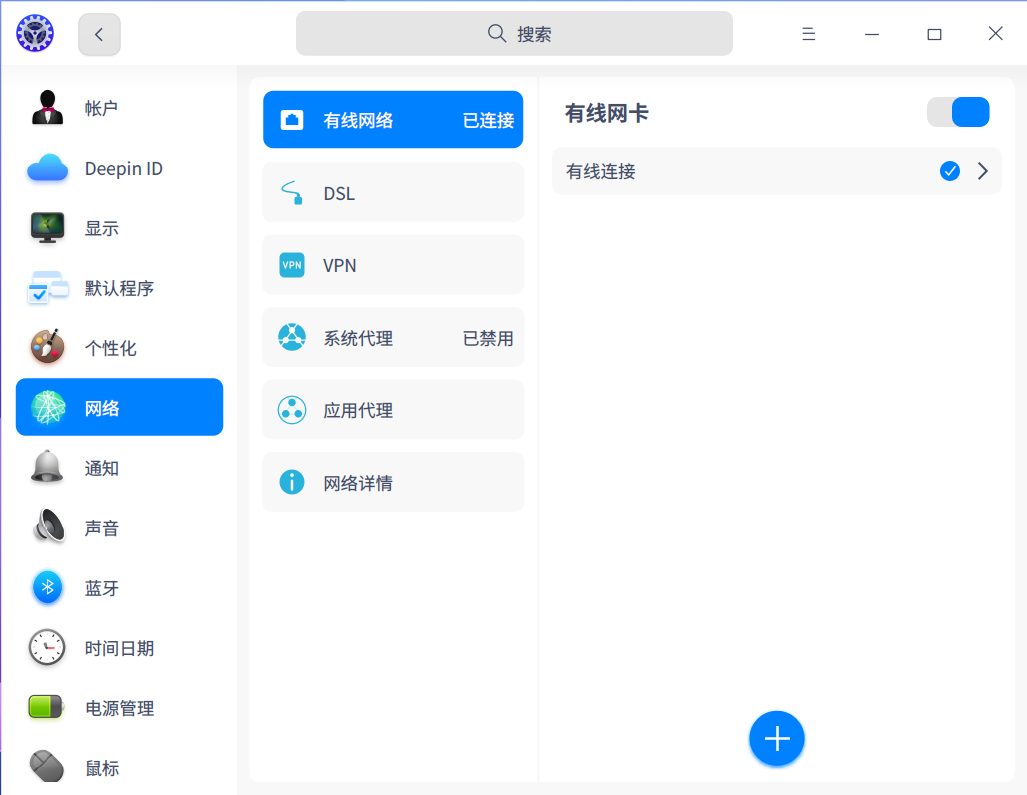Add a new wired connection with plus button
Viewport: 1027px width, 795px height.
point(777,738)
